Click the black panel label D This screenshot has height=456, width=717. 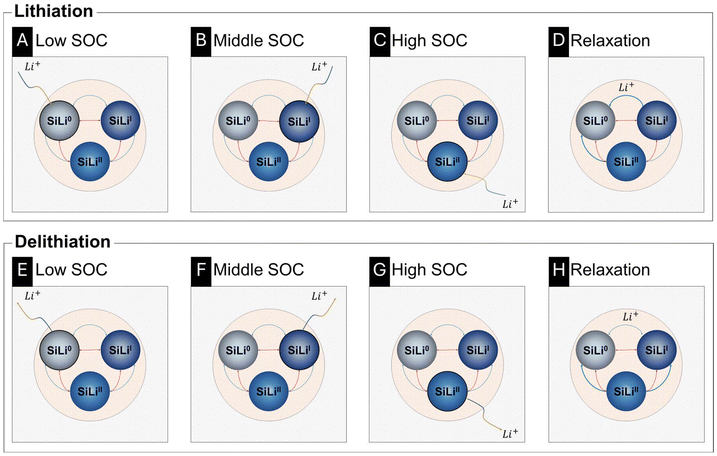coord(559,43)
